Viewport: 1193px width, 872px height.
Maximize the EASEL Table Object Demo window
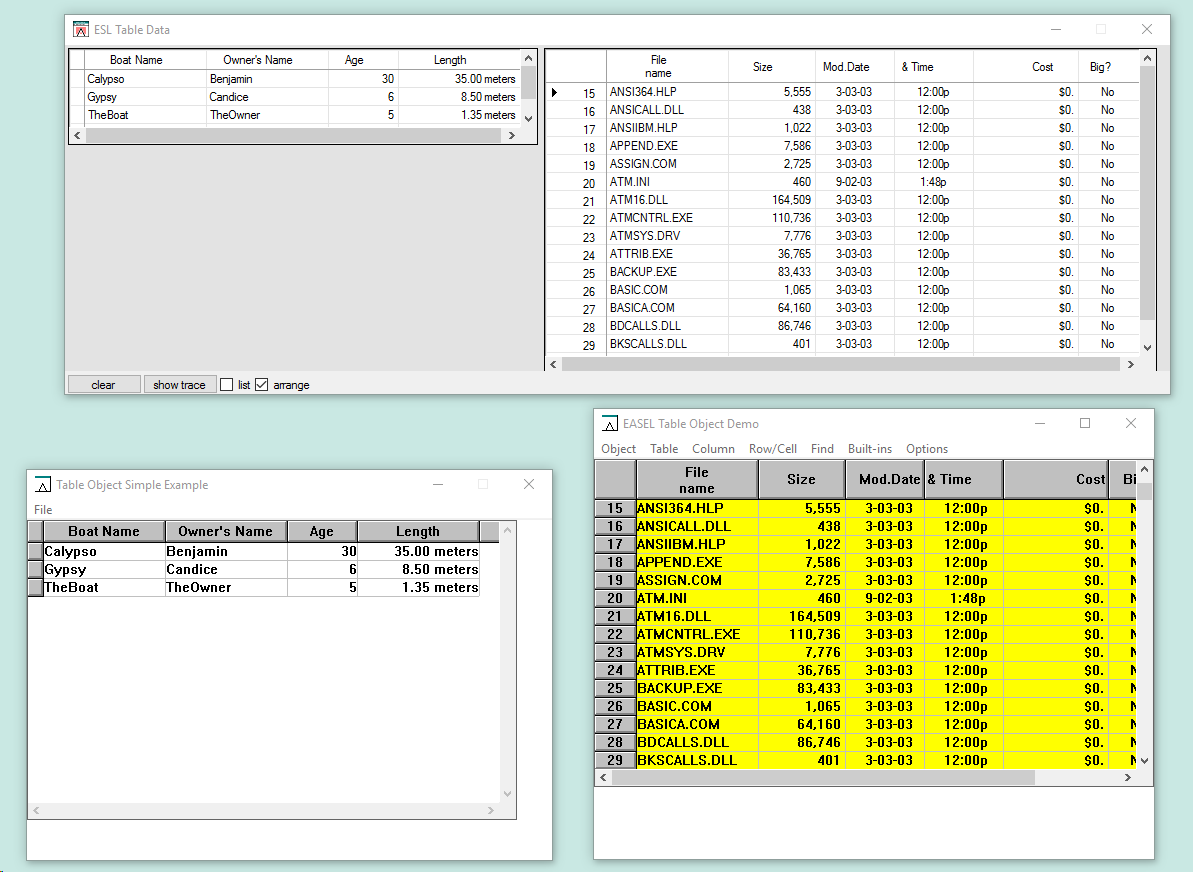1085,424
